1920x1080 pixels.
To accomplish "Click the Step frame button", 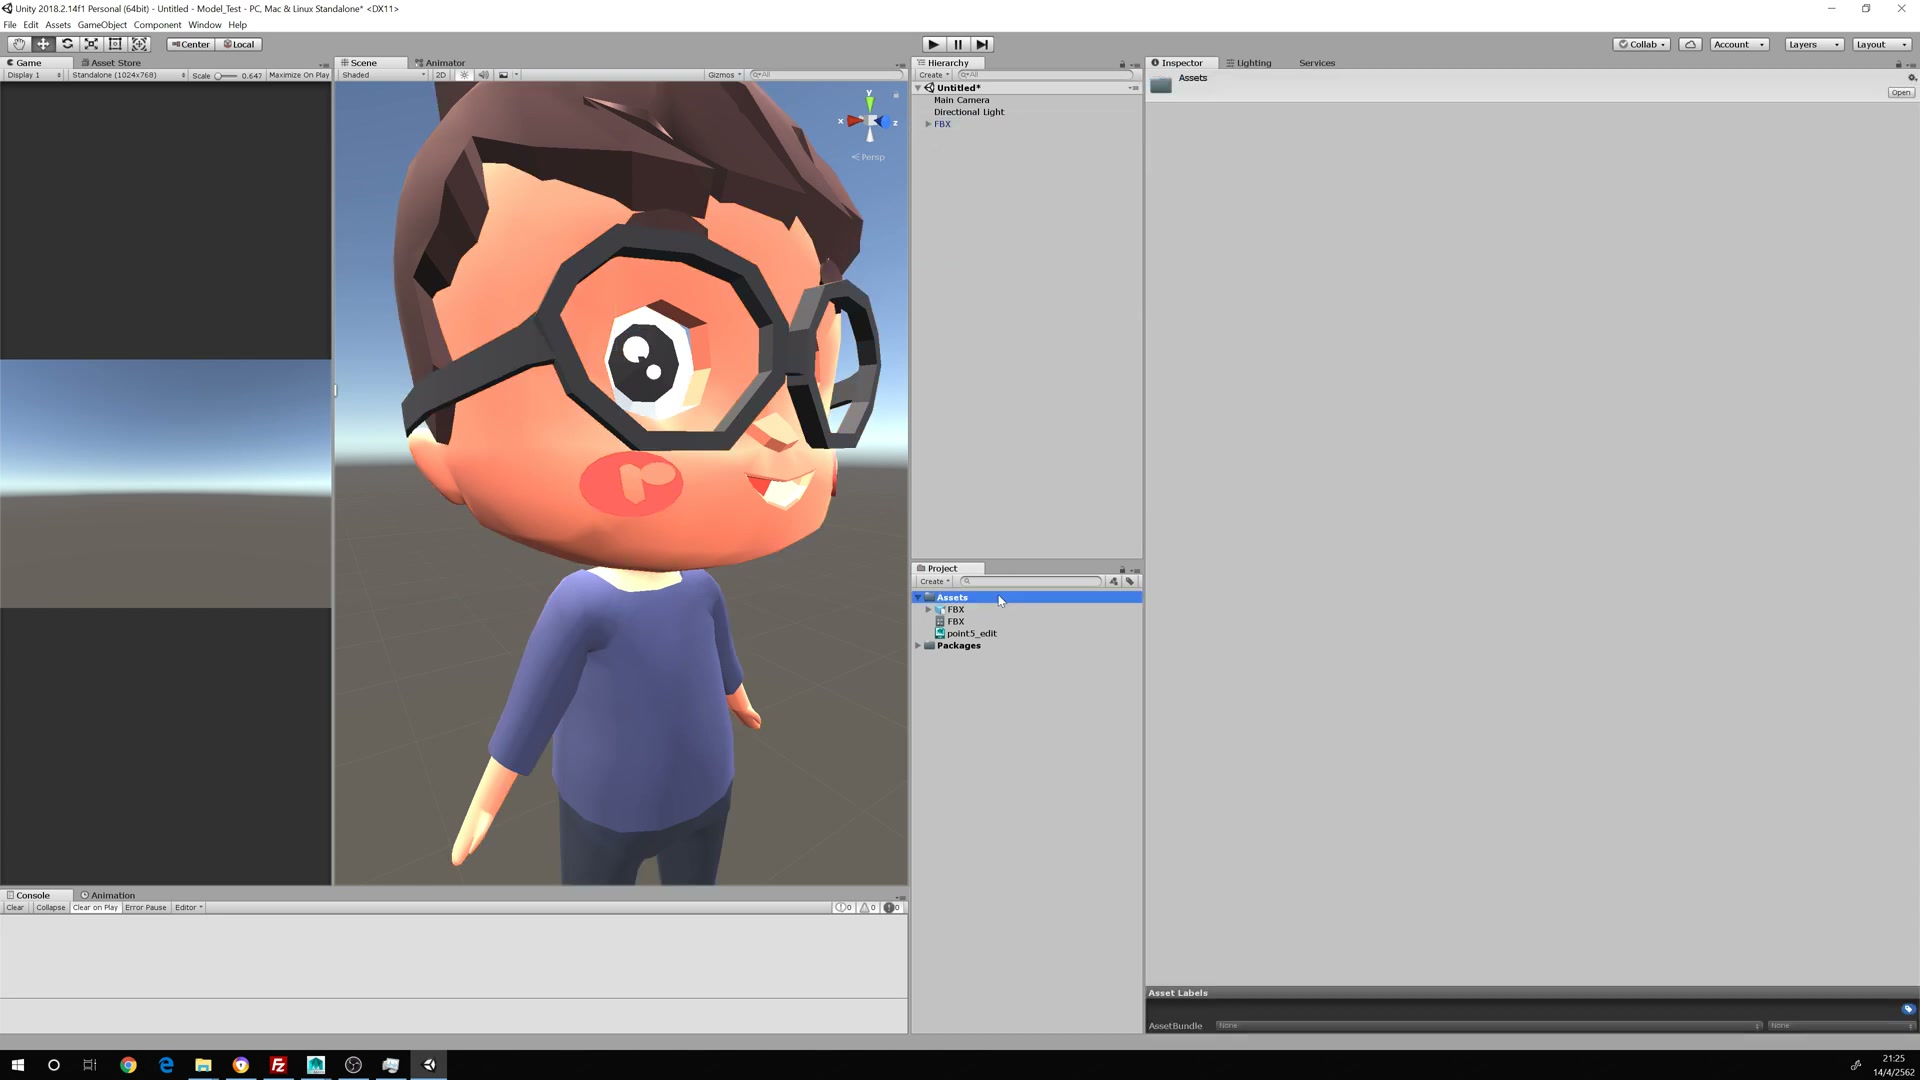I will 983,44.
